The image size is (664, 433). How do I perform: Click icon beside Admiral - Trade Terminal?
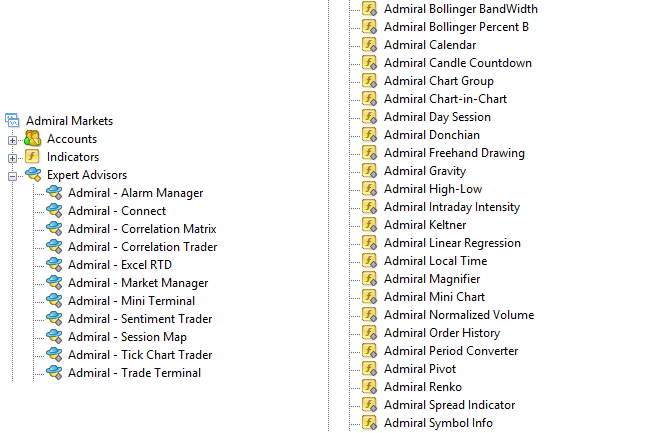pos(54,373)
